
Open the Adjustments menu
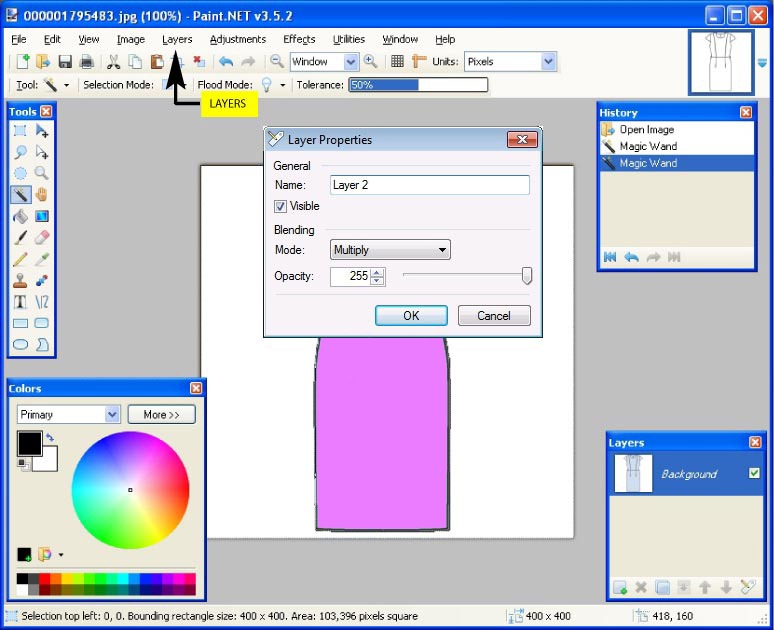point(238,39)
